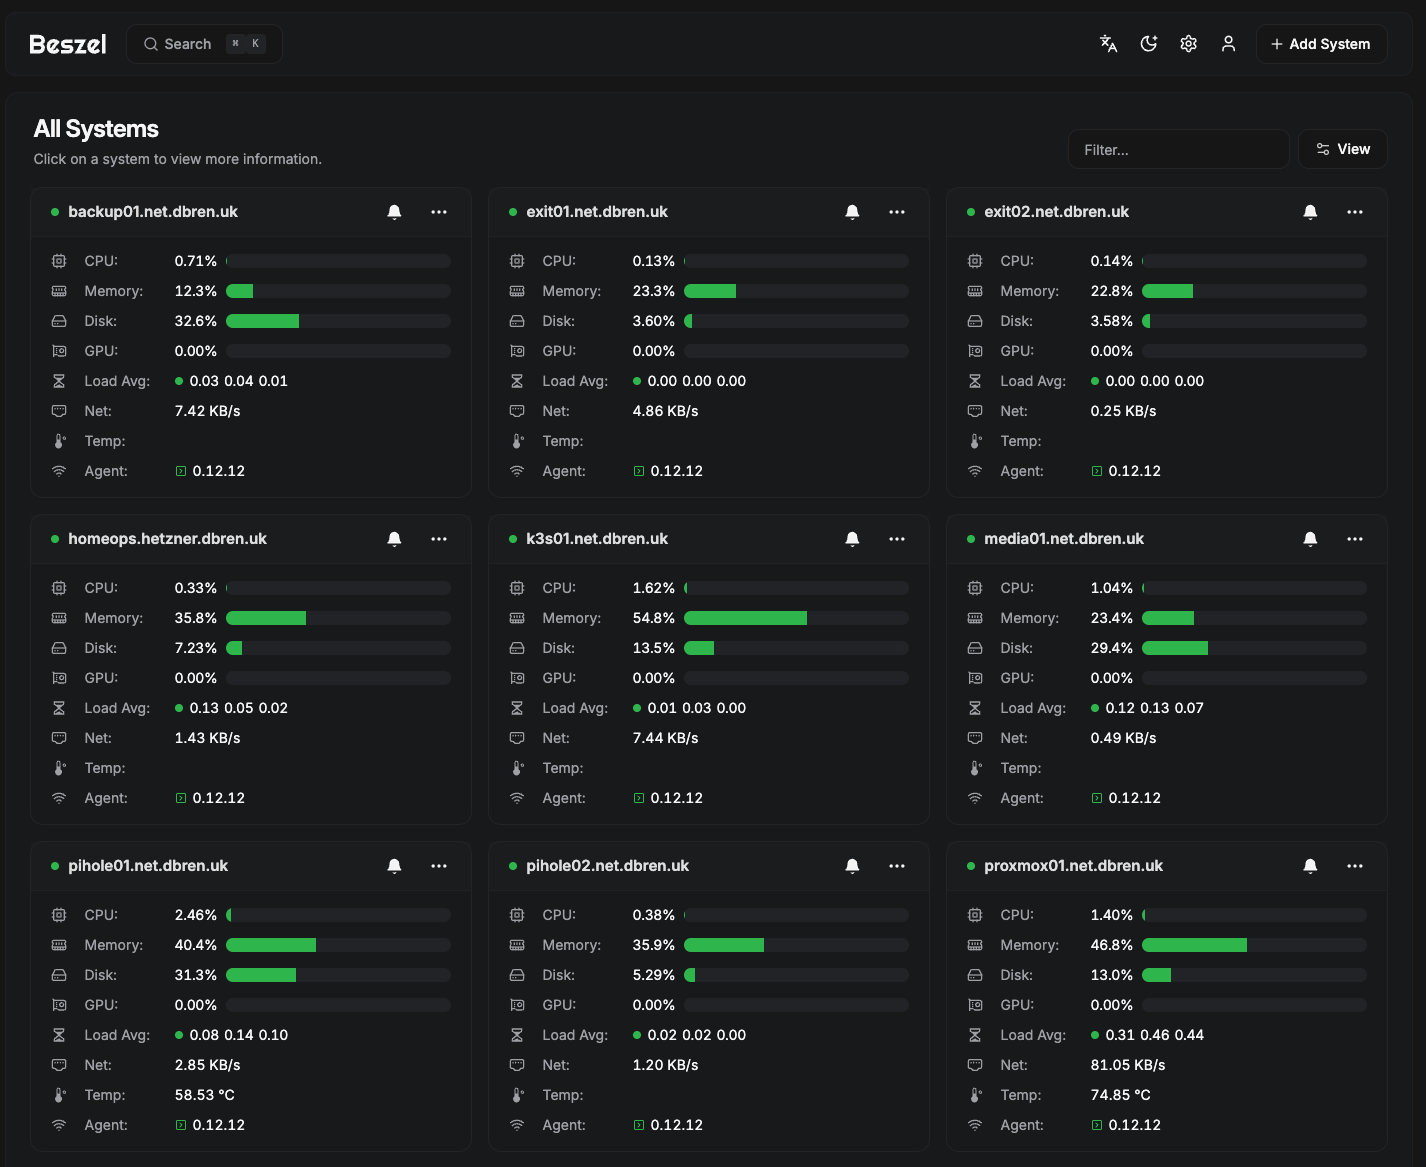1426x1167 pixels.
Task: Open the proxmox01.net.dbren.uk system link
Action: (x=1073, y=866)
